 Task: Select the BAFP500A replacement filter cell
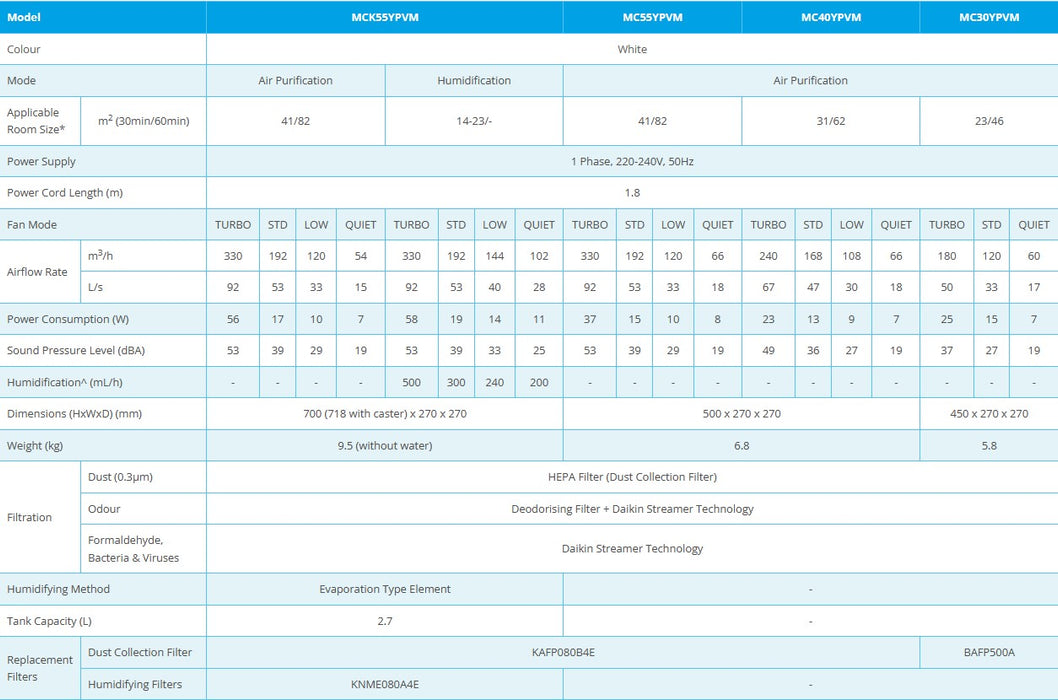pyautogui.click(x=988, y=652)
